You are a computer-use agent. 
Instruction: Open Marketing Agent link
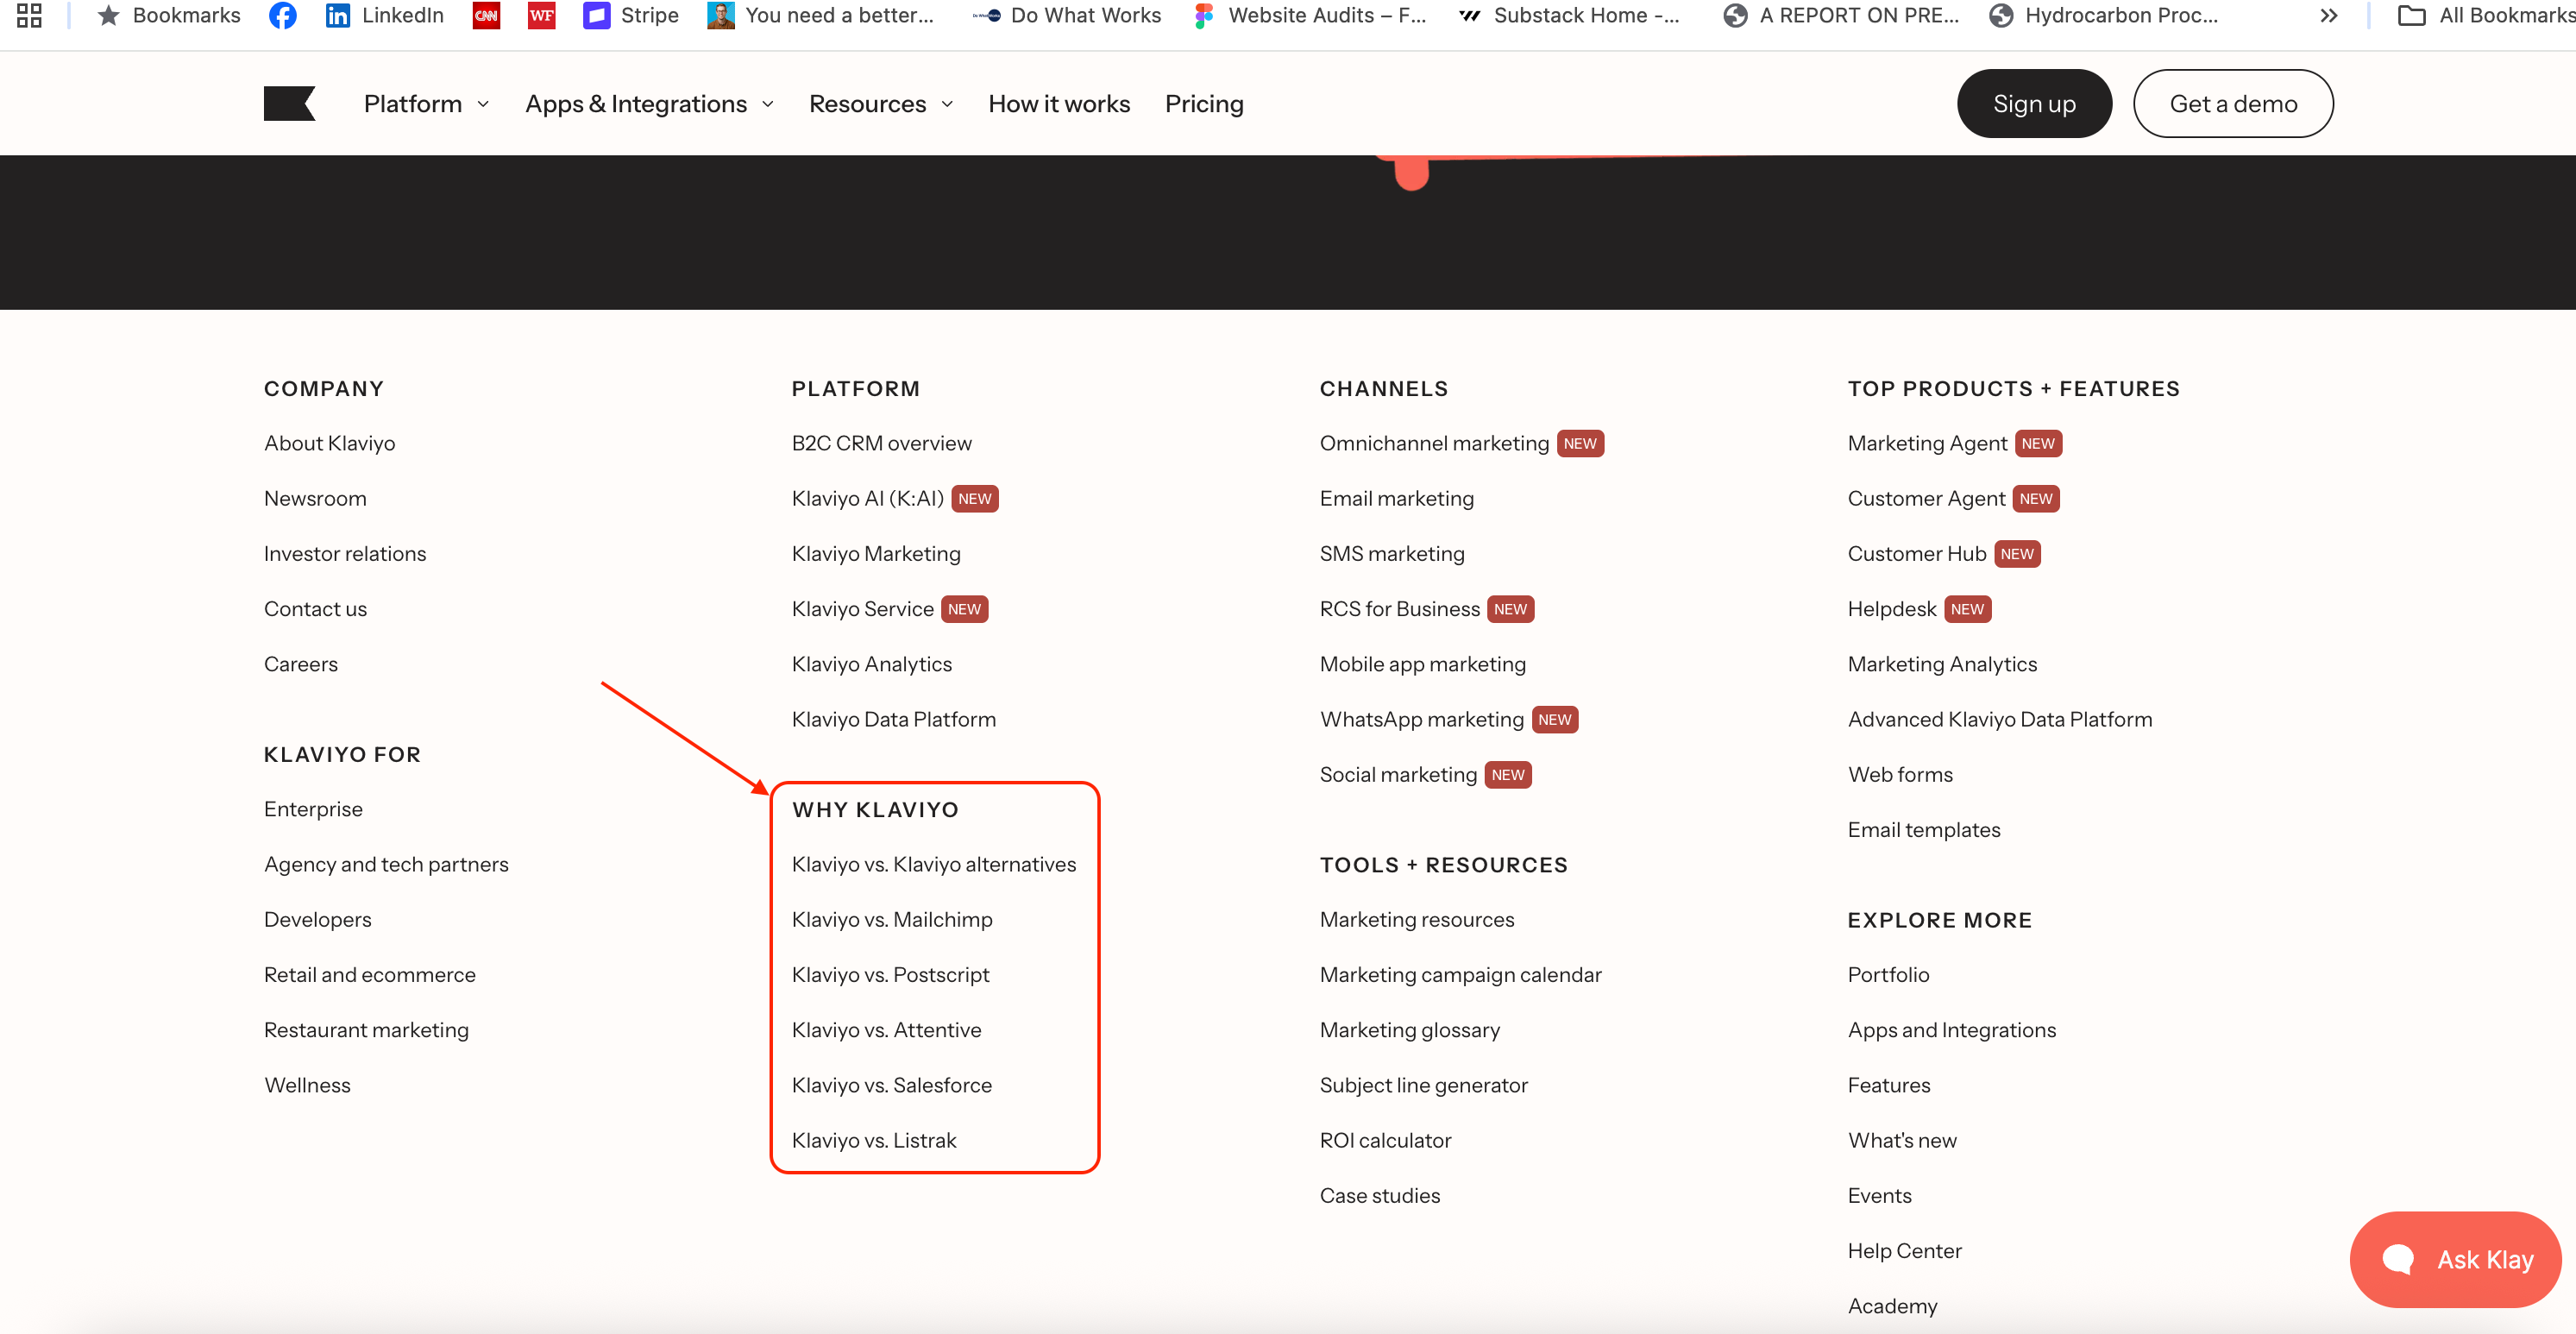coord(1927,443)
